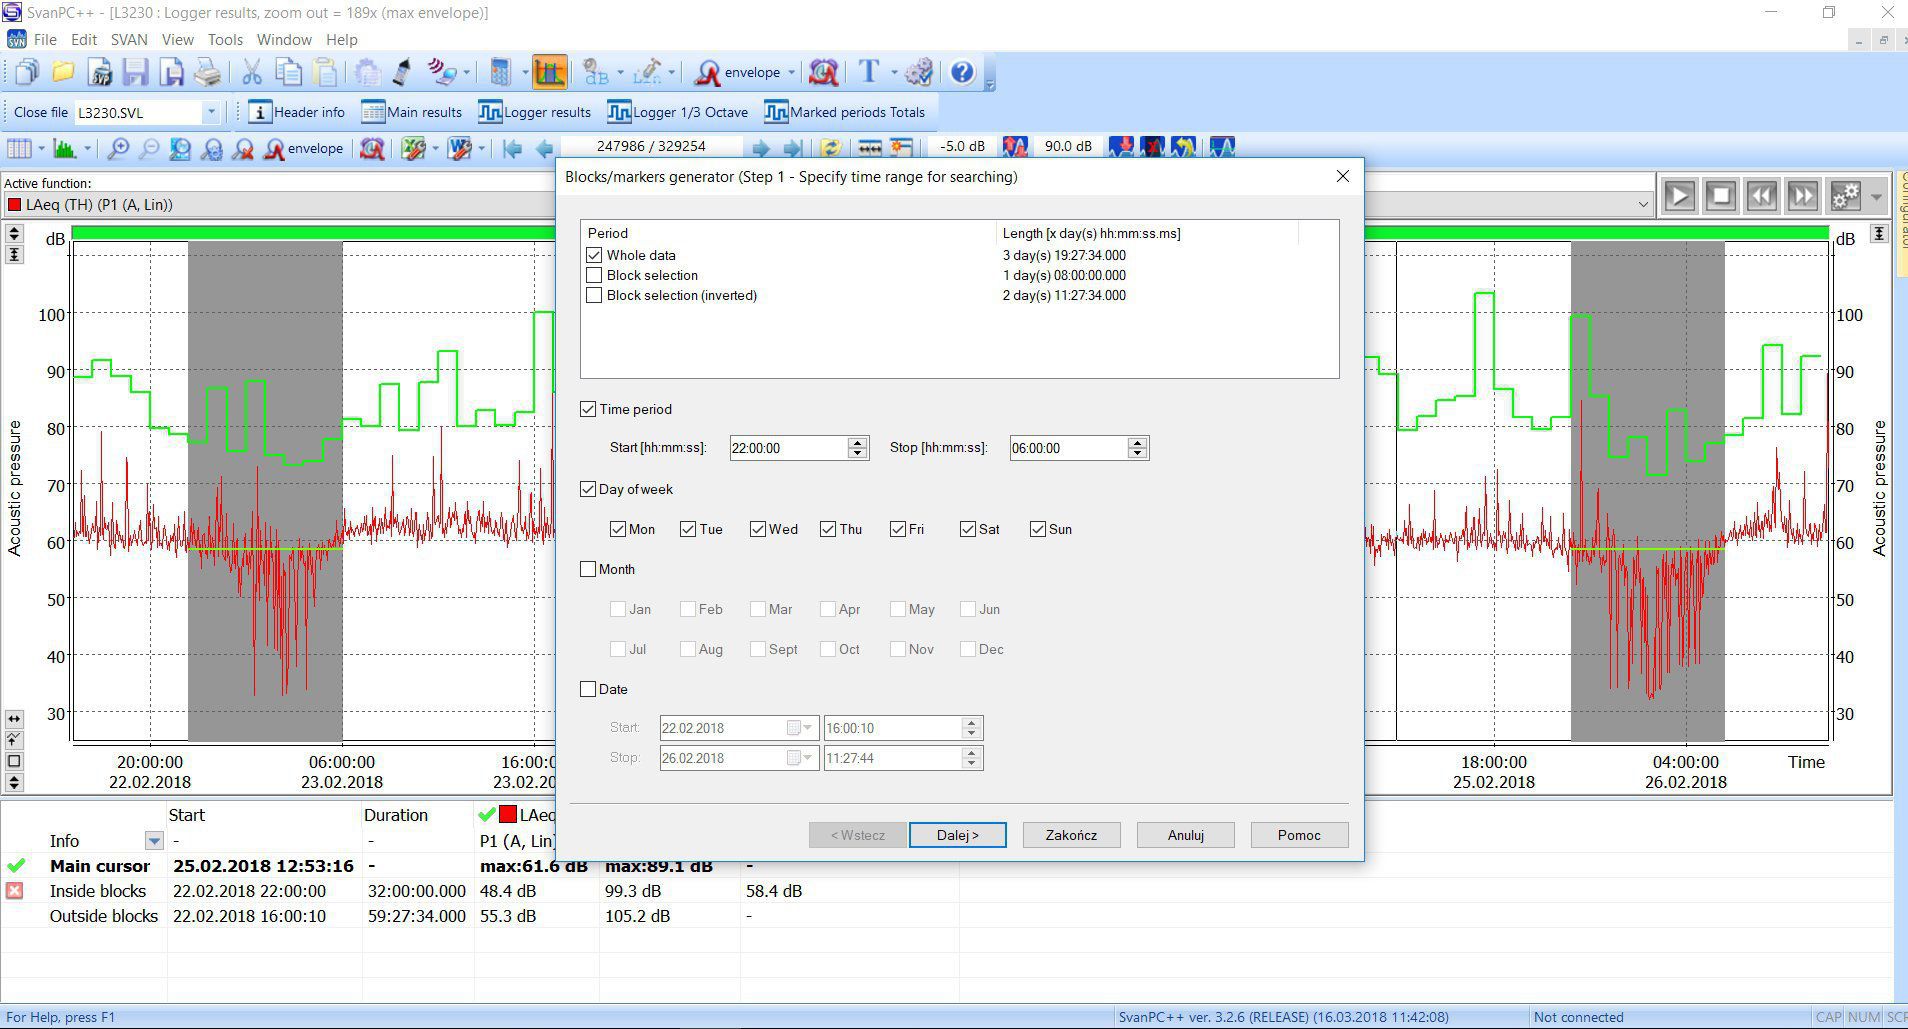This screenshot has width=1908, height=1029.
Task: Check the Block selection checkbox
Action: point(594,275)
